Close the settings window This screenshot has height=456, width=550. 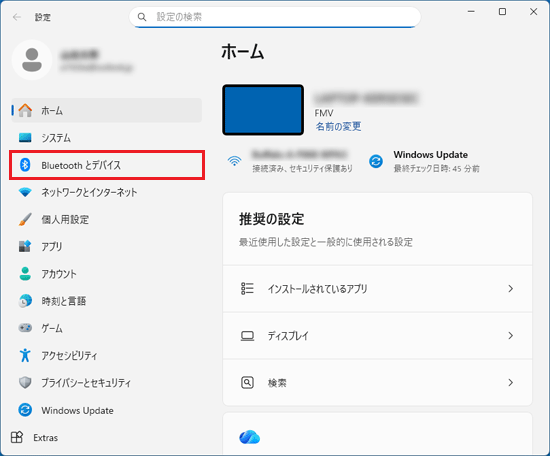[534, 12]
